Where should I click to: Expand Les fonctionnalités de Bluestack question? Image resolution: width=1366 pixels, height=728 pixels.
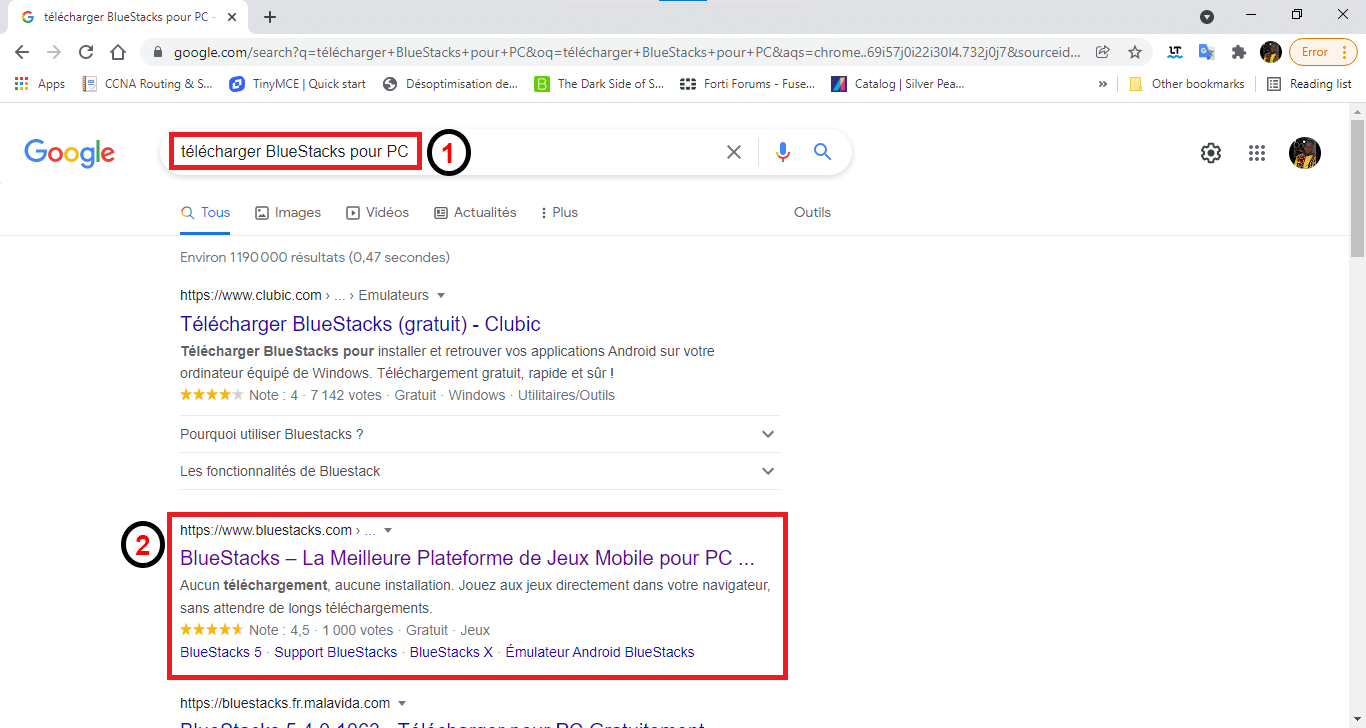[479, 471]
